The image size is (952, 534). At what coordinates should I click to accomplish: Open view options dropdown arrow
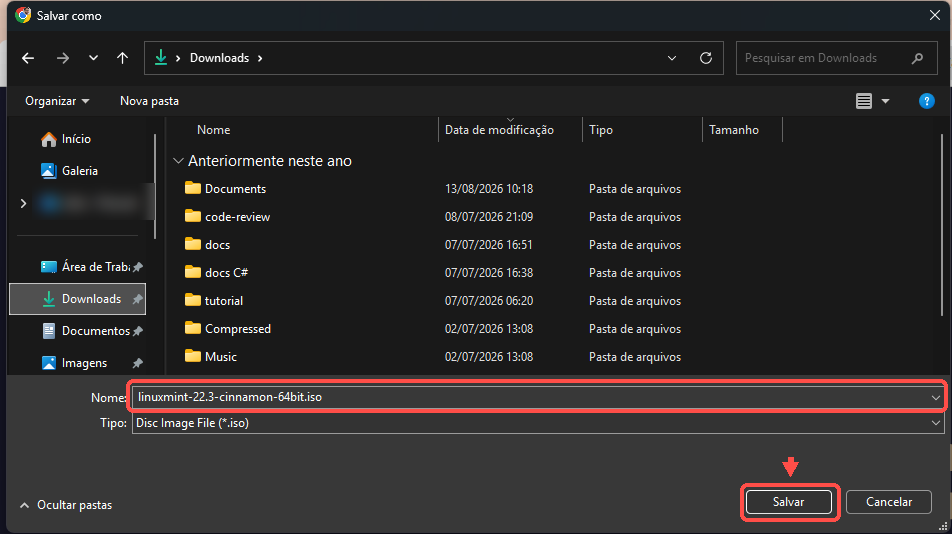pyautogui.click(x=885, y=101)
